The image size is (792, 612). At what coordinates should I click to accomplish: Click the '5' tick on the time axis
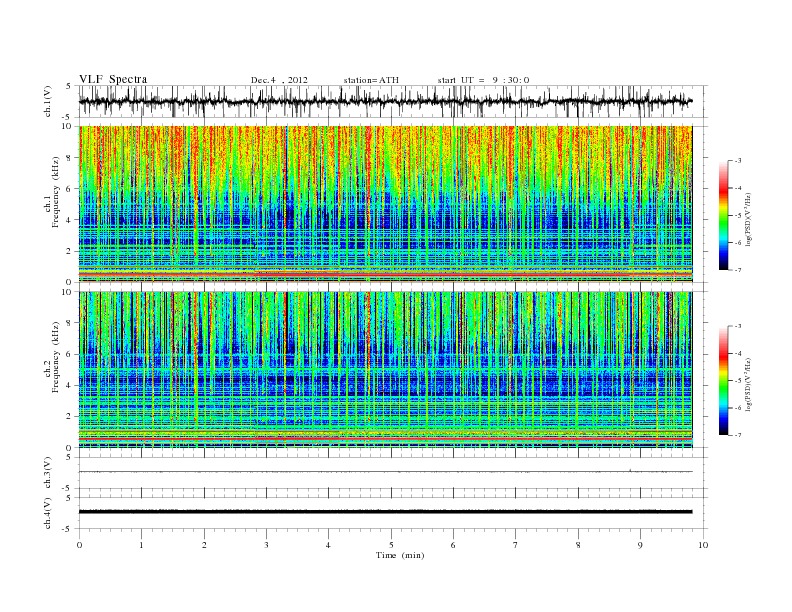click(391, 545)
